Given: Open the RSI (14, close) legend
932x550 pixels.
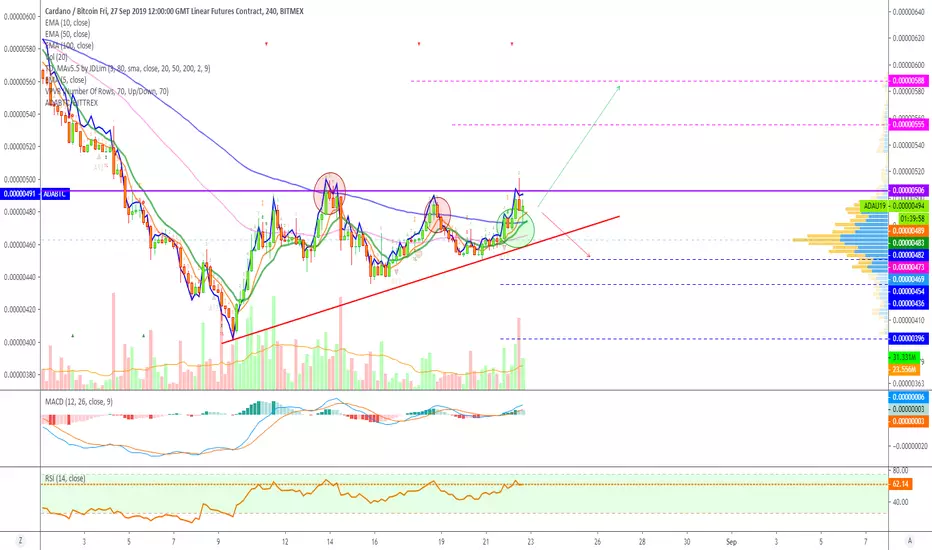Looking at the screenshot, I should click(x=65, y=478).
